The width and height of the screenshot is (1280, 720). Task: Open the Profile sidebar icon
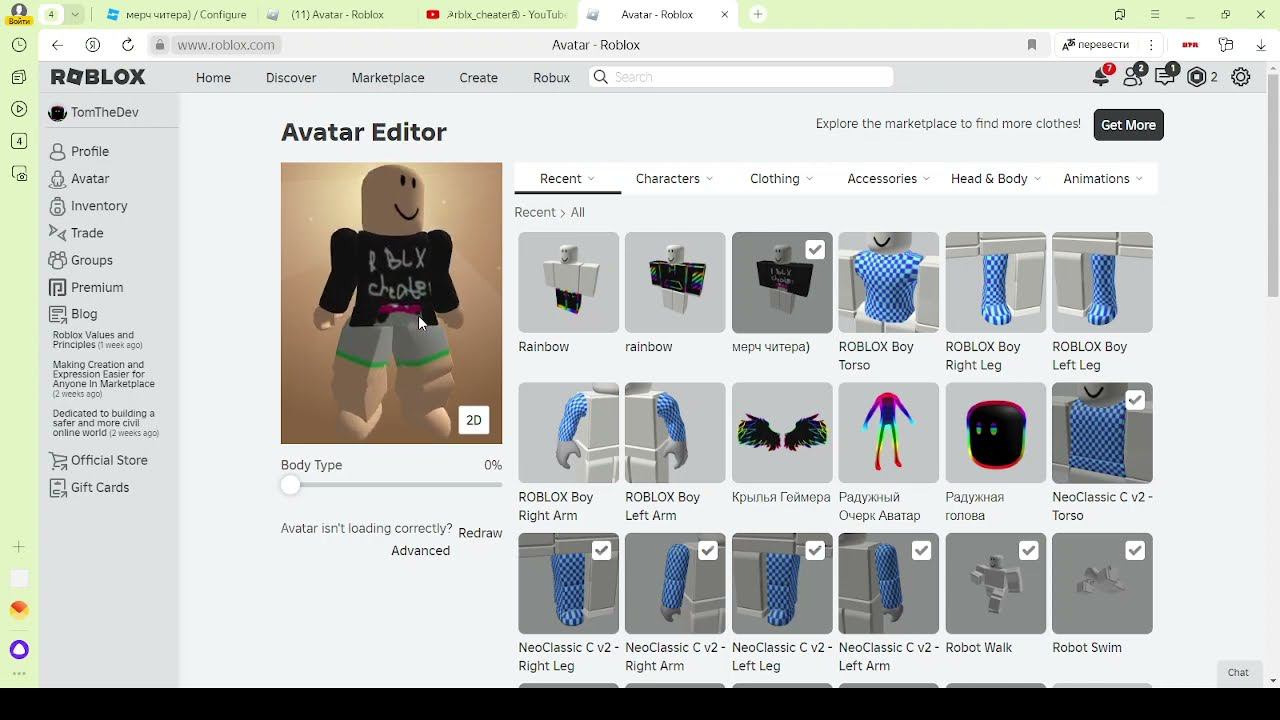coord(58,151)
